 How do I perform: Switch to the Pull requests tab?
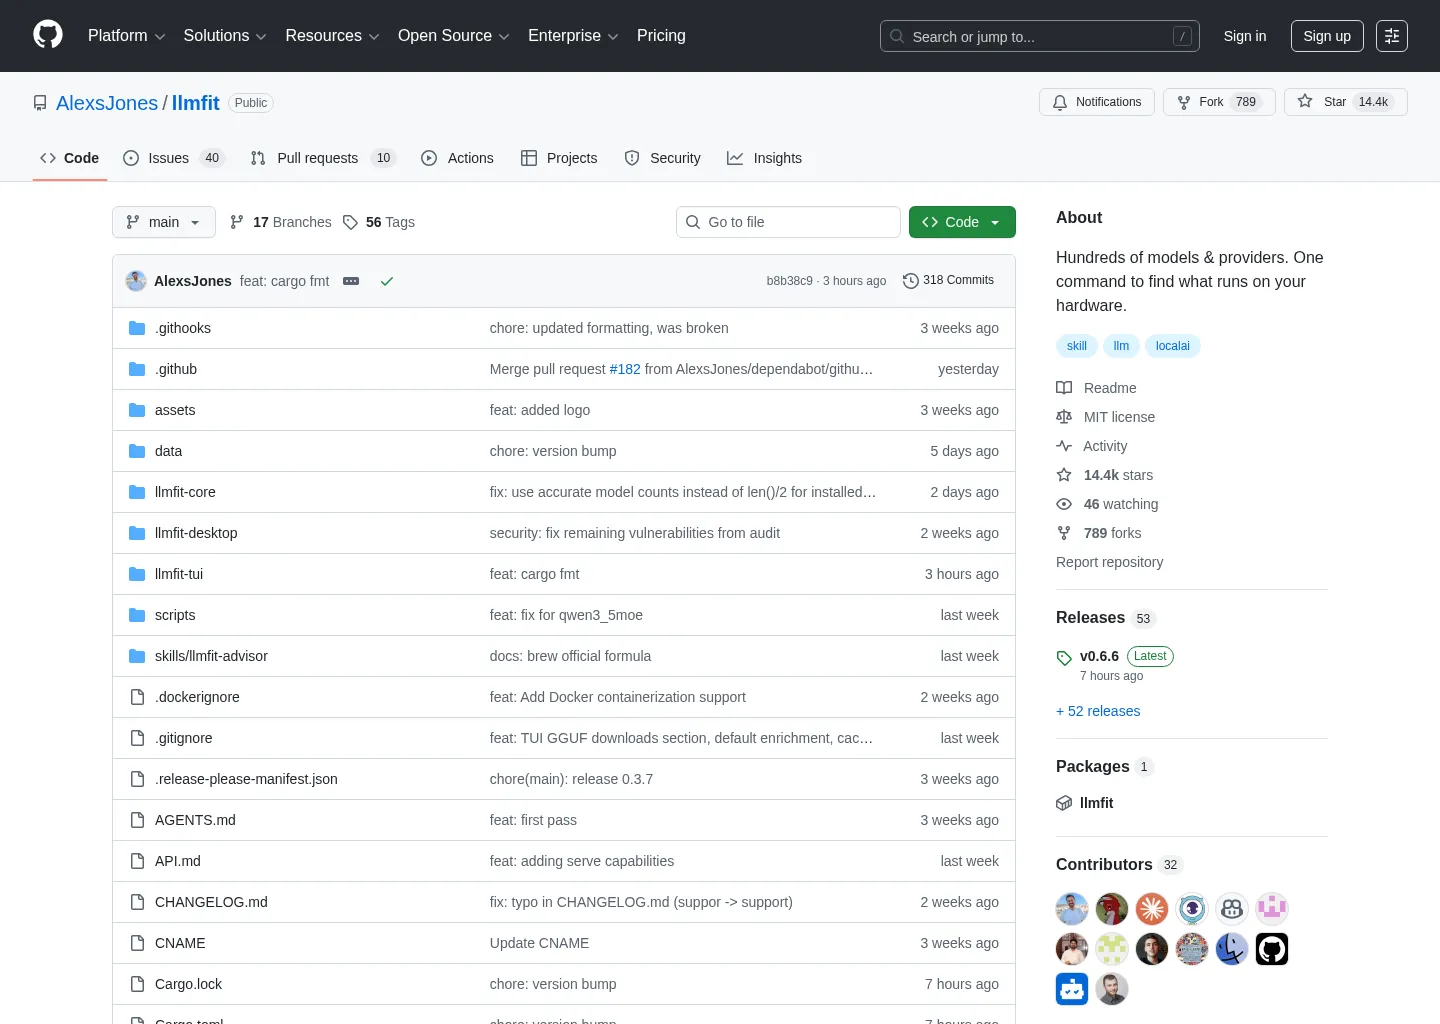coord(317,158)
